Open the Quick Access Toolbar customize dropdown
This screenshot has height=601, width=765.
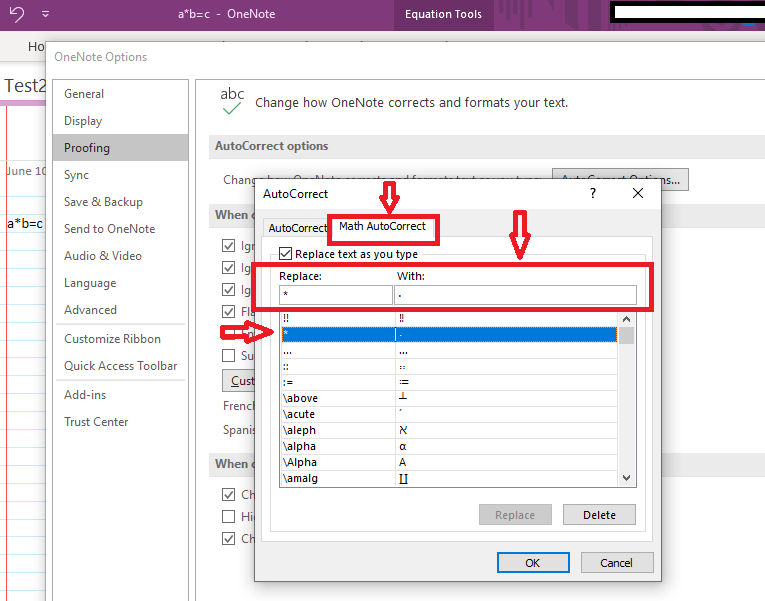coord(45,14)
